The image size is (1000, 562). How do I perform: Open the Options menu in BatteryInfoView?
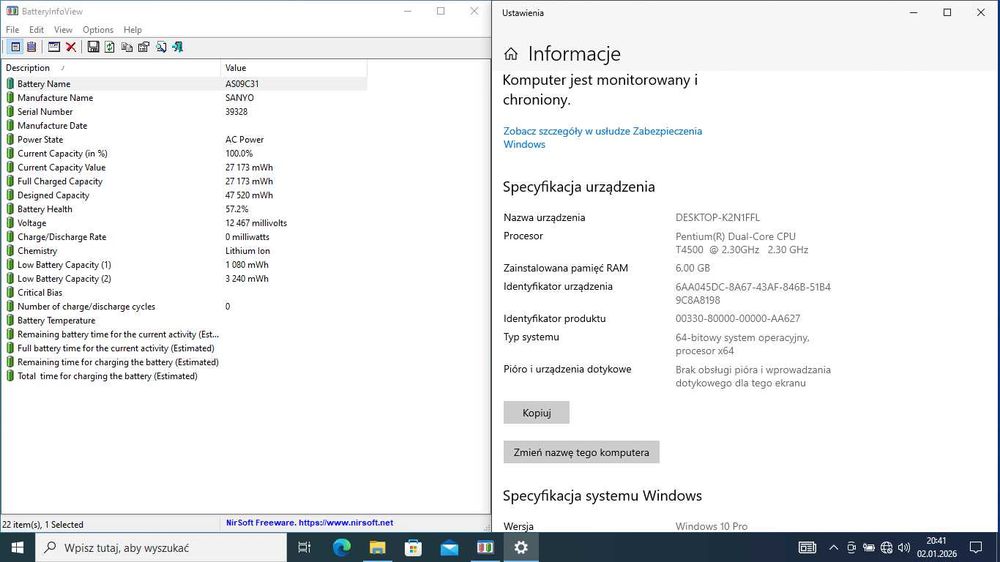click(x=98, y=29)
